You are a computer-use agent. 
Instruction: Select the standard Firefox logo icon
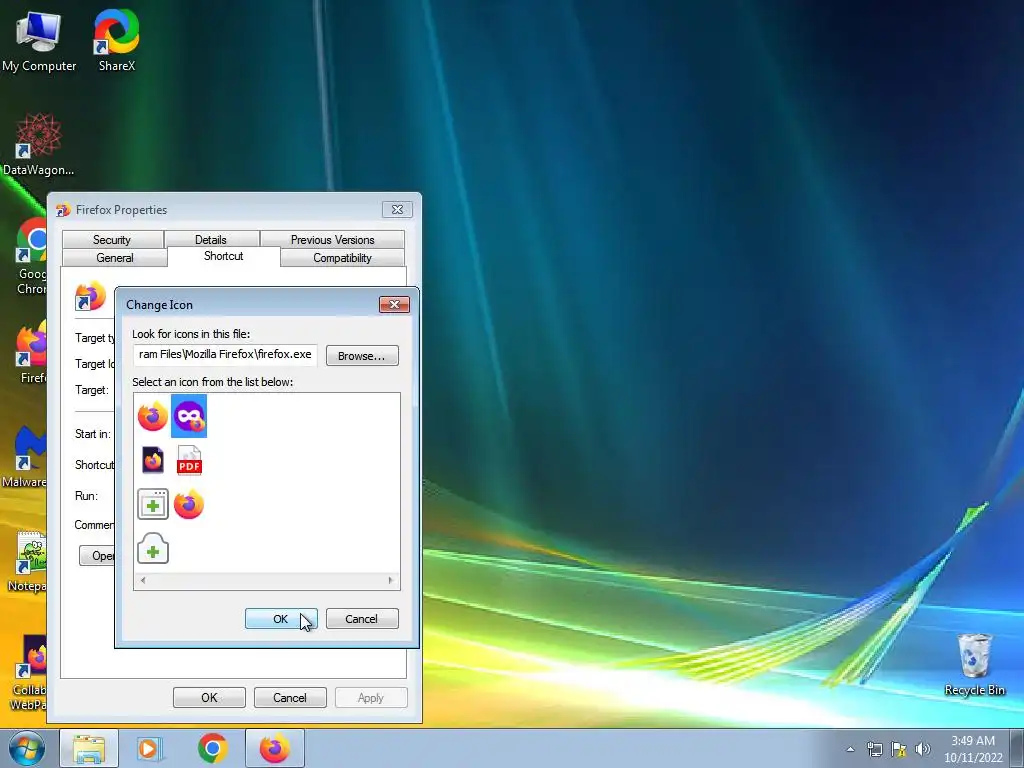153,416
